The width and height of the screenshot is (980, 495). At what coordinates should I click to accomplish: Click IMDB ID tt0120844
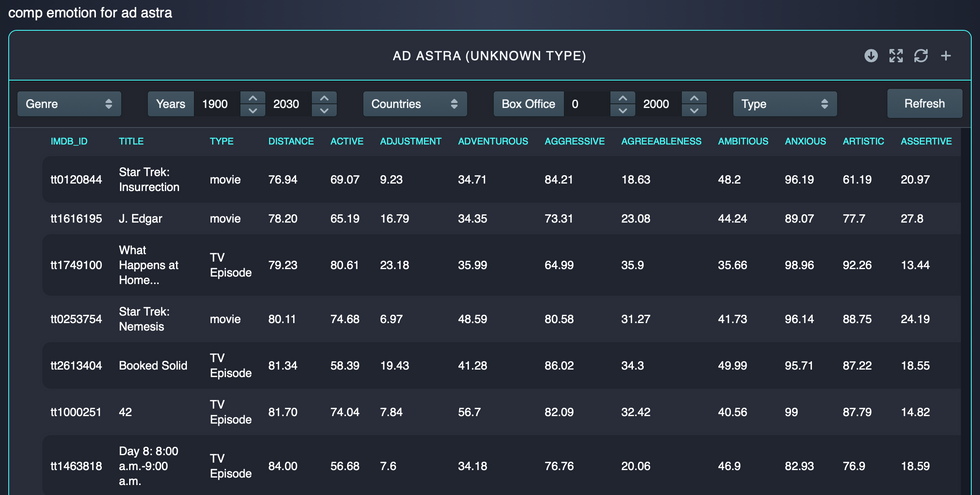76,179
